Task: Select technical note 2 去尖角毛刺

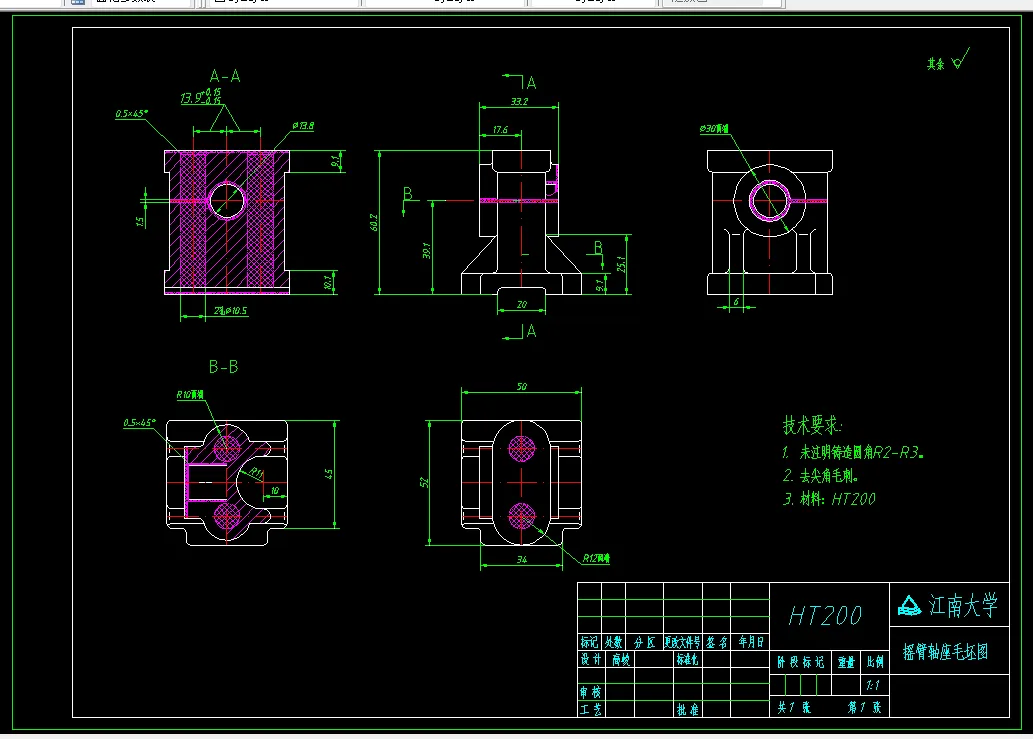Action: click(820, 476)
